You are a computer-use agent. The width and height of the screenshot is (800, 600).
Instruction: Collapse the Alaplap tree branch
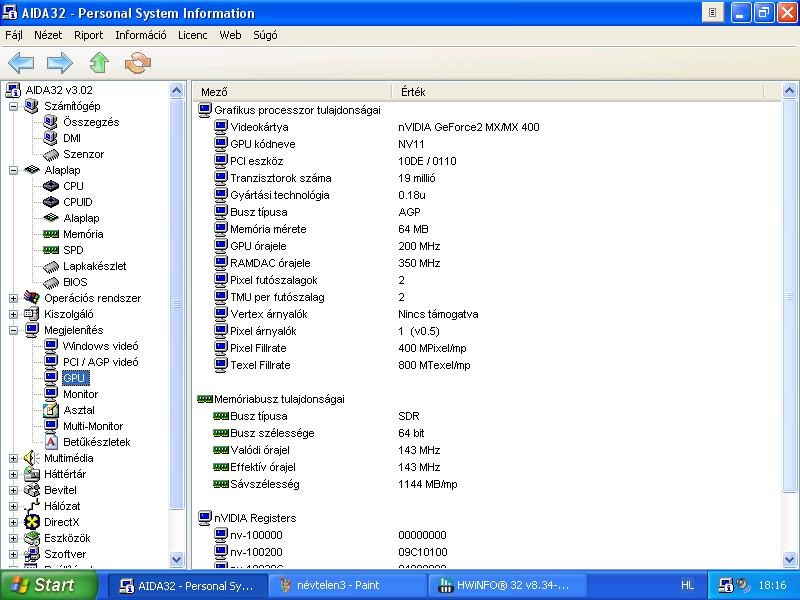(14, 170)
